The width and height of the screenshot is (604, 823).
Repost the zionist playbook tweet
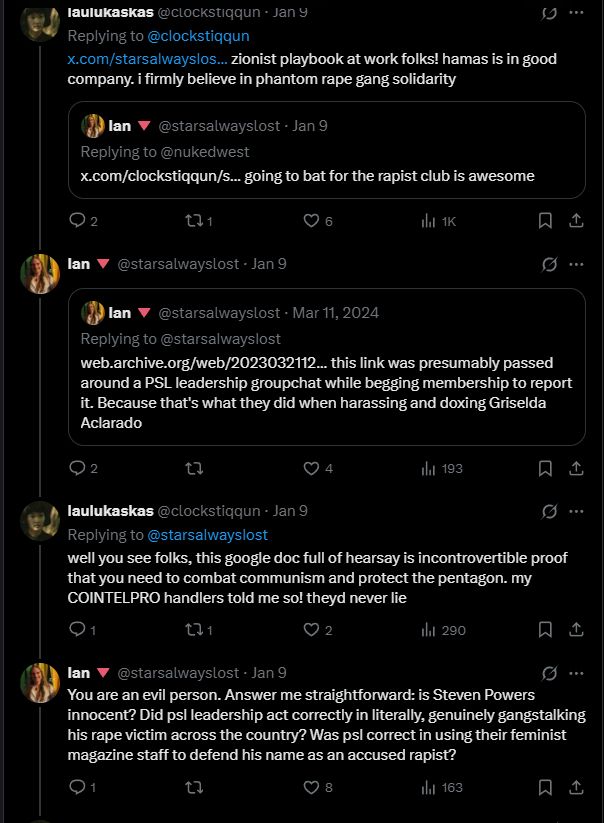pos(194,220)
